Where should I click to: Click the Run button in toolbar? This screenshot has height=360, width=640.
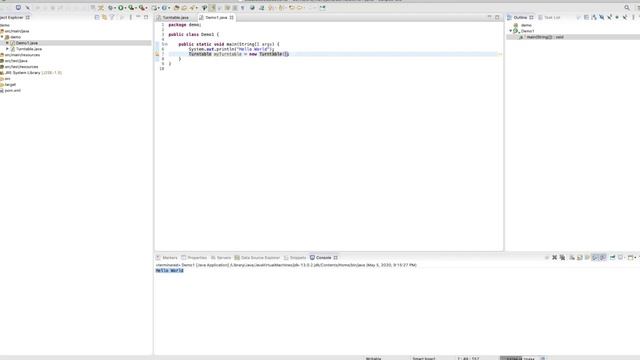[121, 7]
